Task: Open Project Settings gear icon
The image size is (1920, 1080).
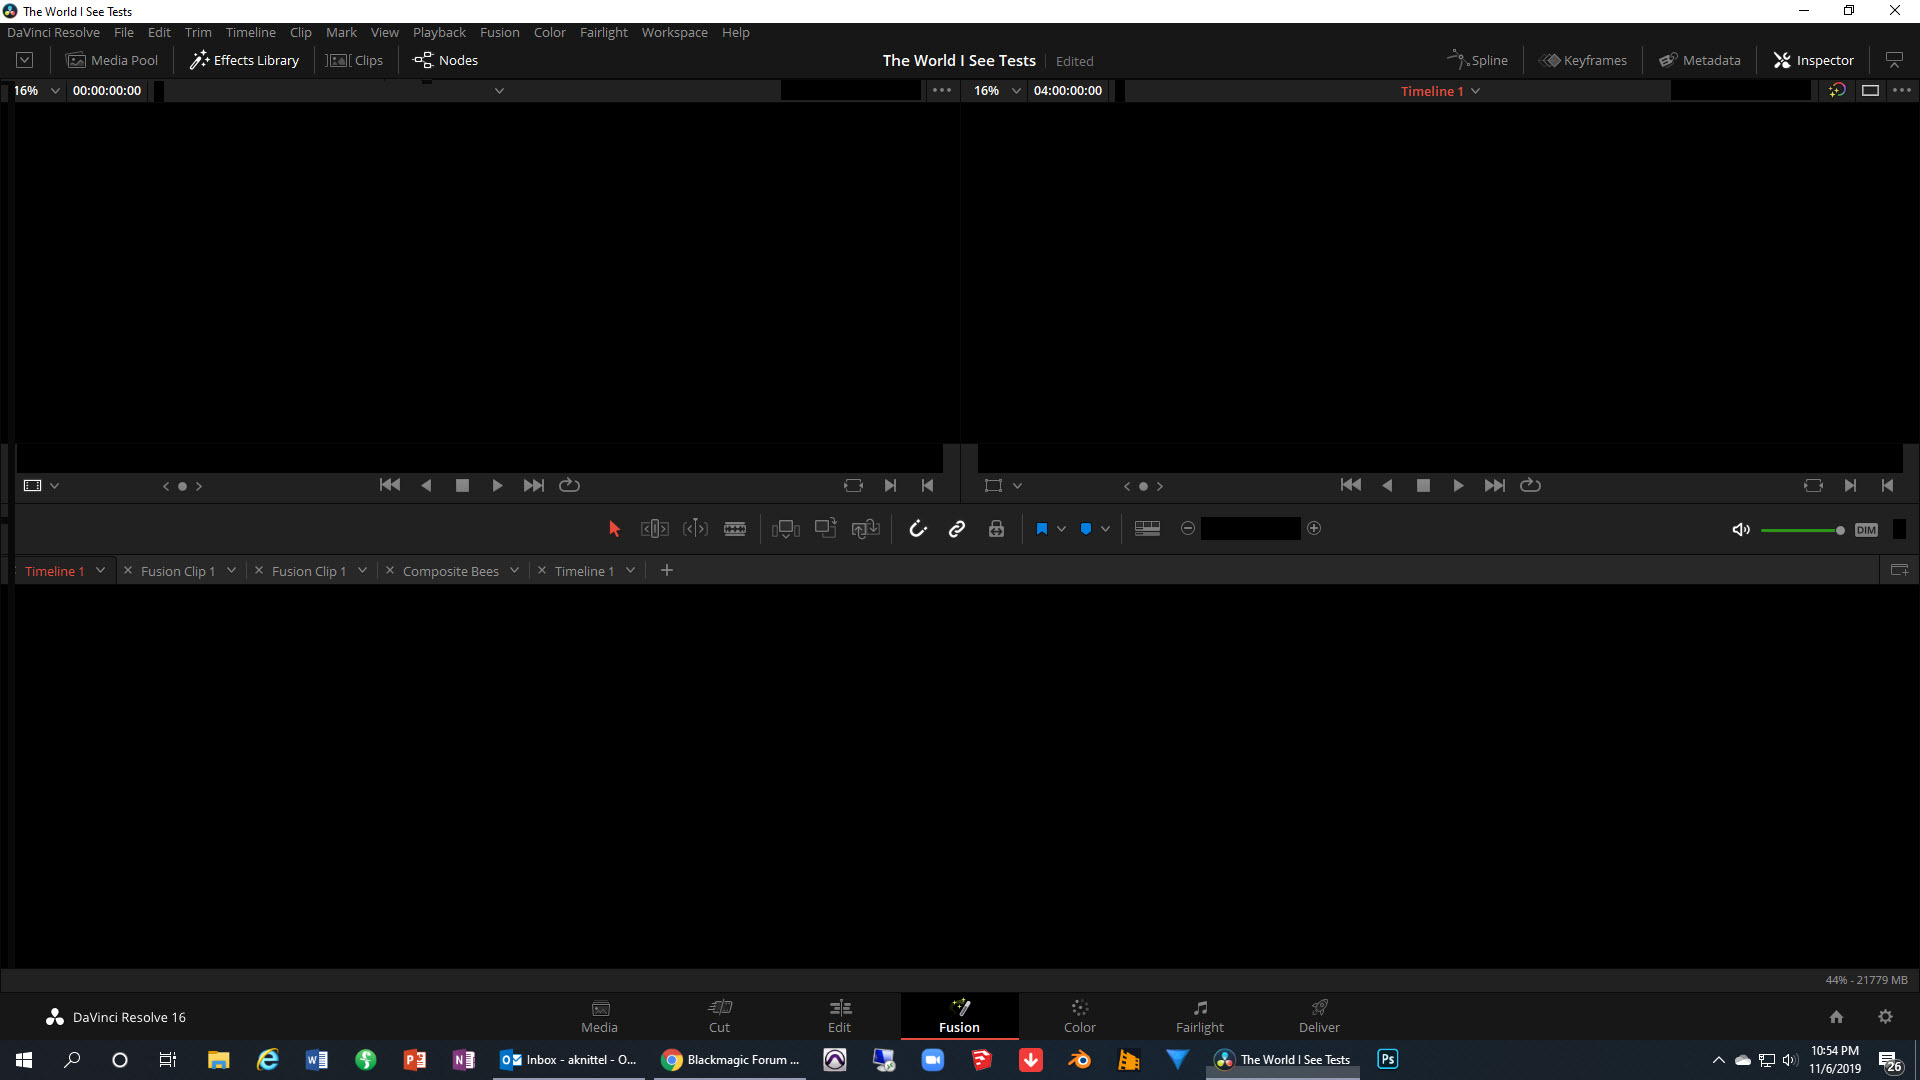Action: click(1885, 1016)
